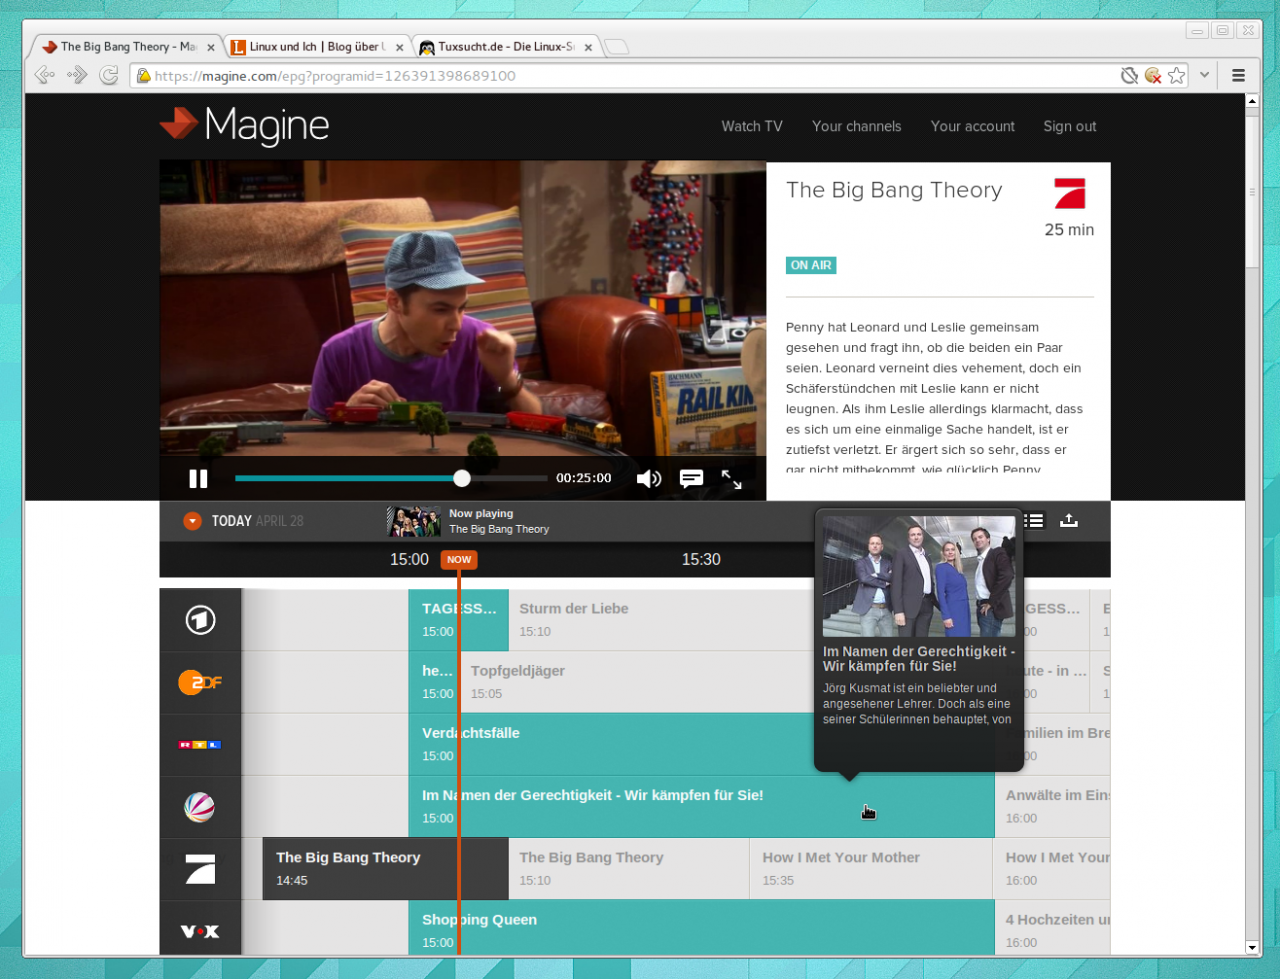
Task: Go forward with the browser forward arrow
Action: click(x=77, y=75)
